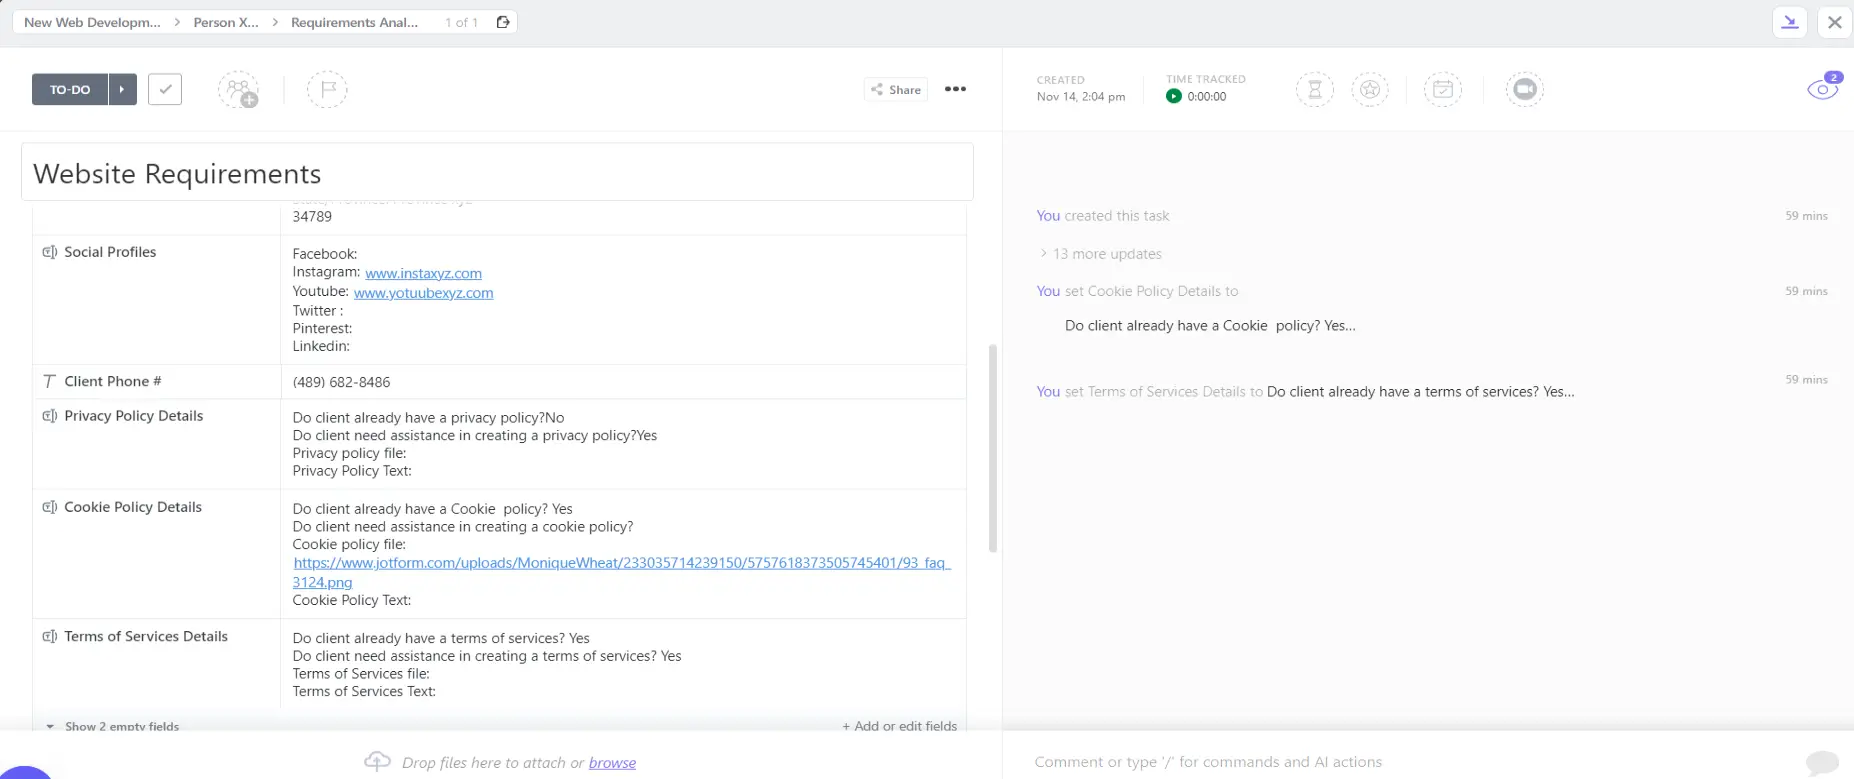1854x779 pixels.
Task: Mark task complete with checkmark box
Action: point(165,89)
